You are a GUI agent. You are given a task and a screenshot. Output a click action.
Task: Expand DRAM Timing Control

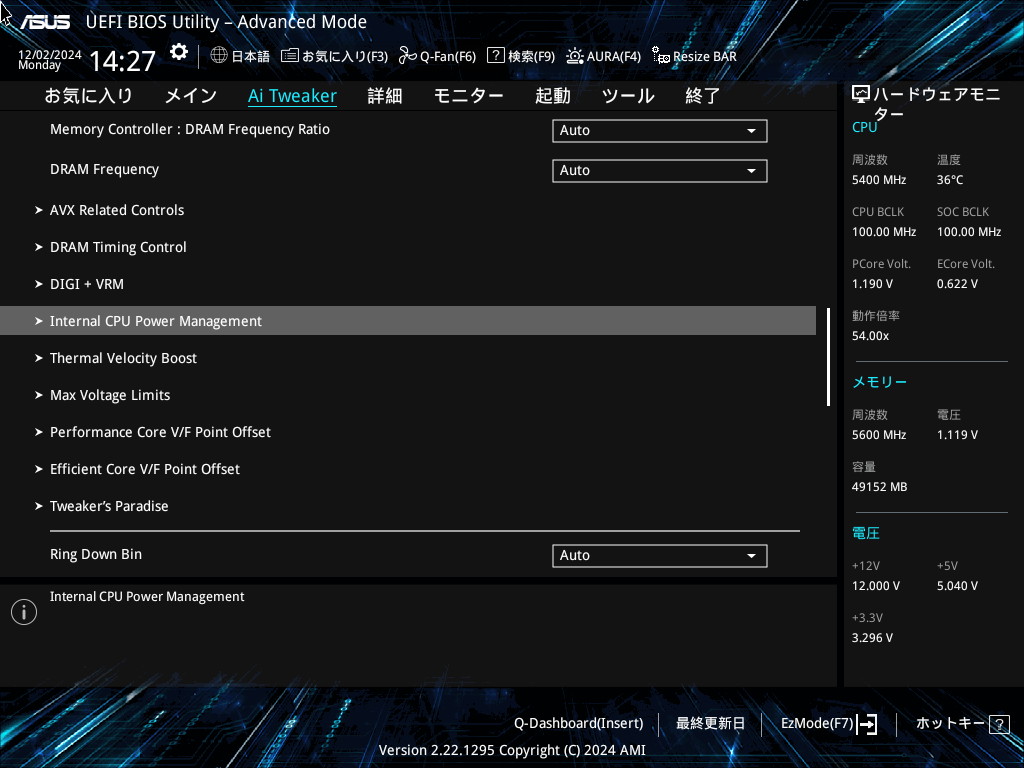118,248
